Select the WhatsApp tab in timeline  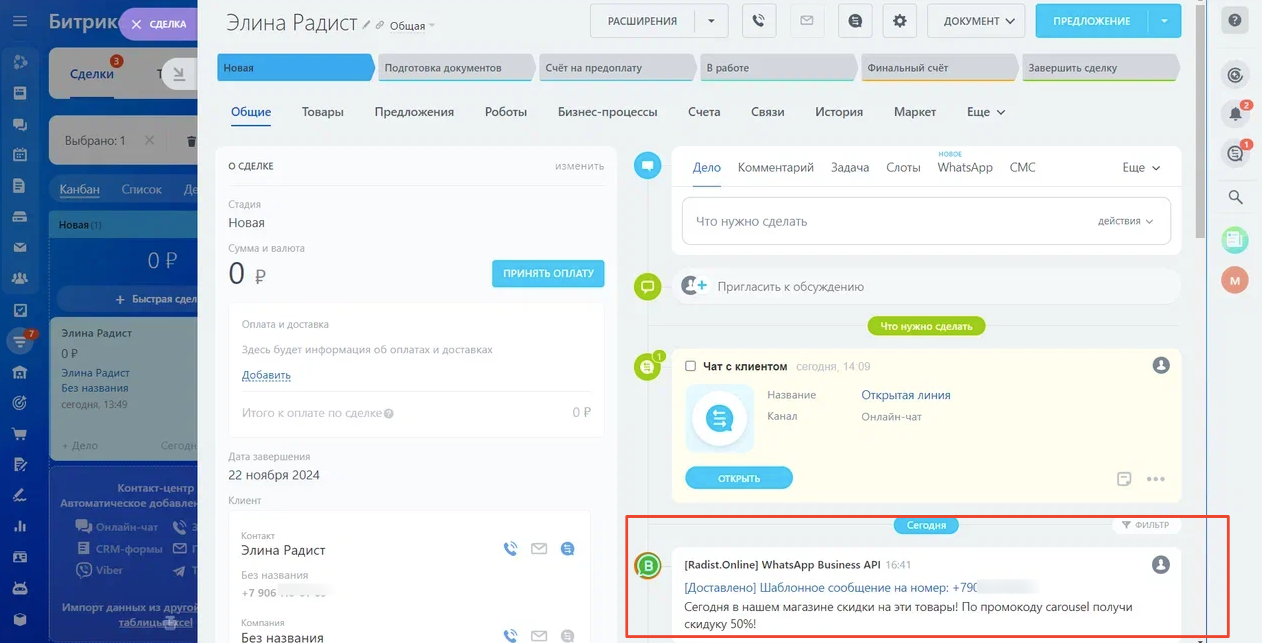[964, 168]
